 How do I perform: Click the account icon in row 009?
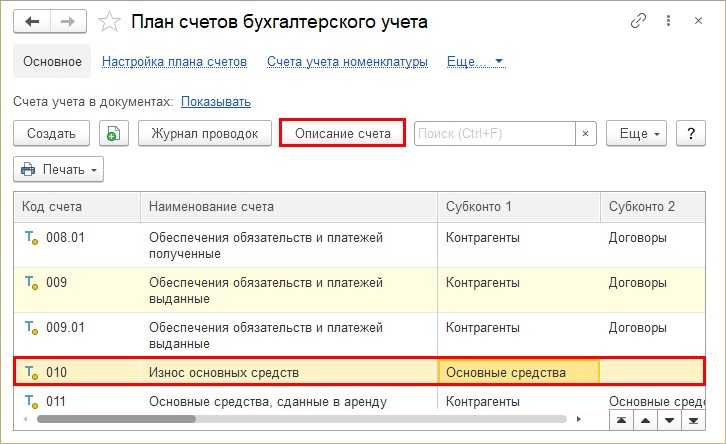31,282
